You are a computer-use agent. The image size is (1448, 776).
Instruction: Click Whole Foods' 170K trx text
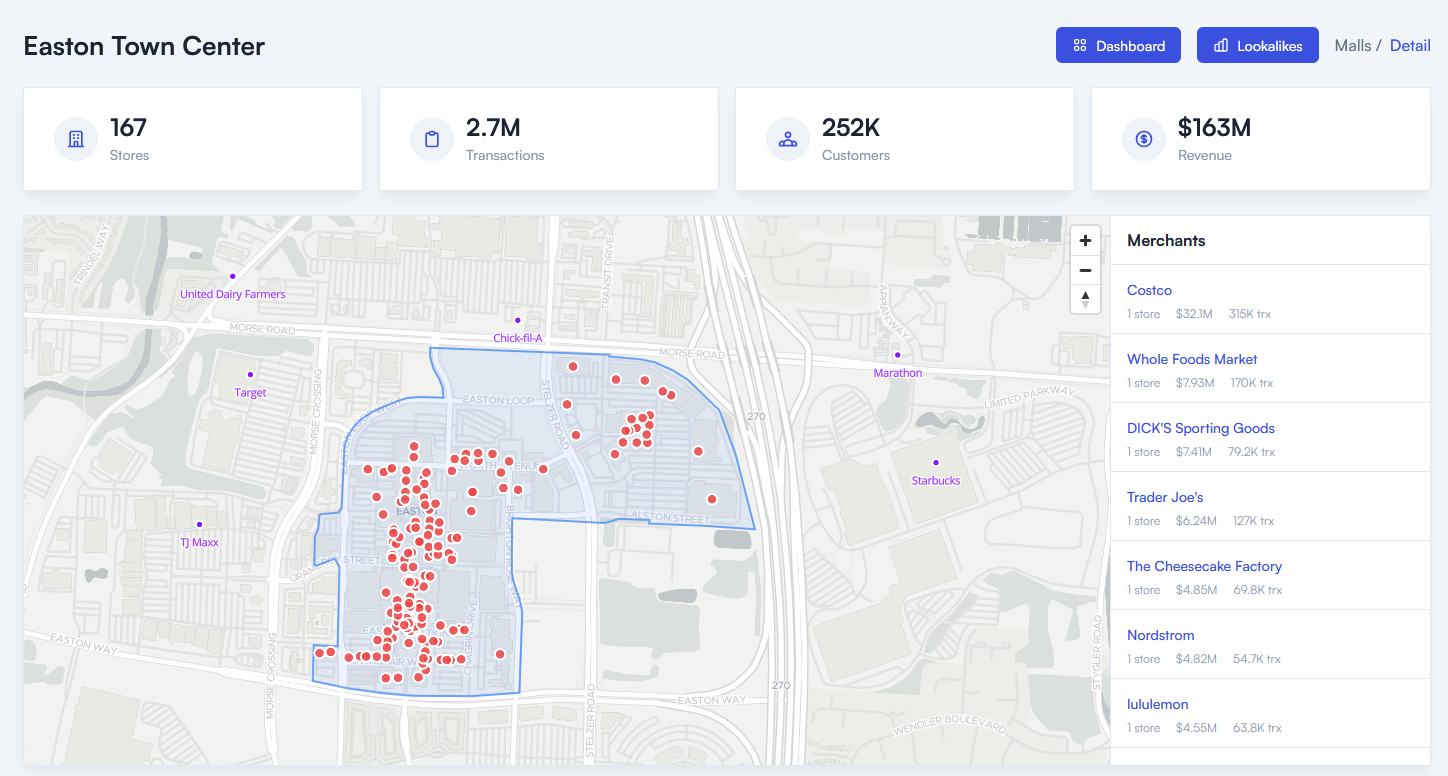[x=1251, y=383]
